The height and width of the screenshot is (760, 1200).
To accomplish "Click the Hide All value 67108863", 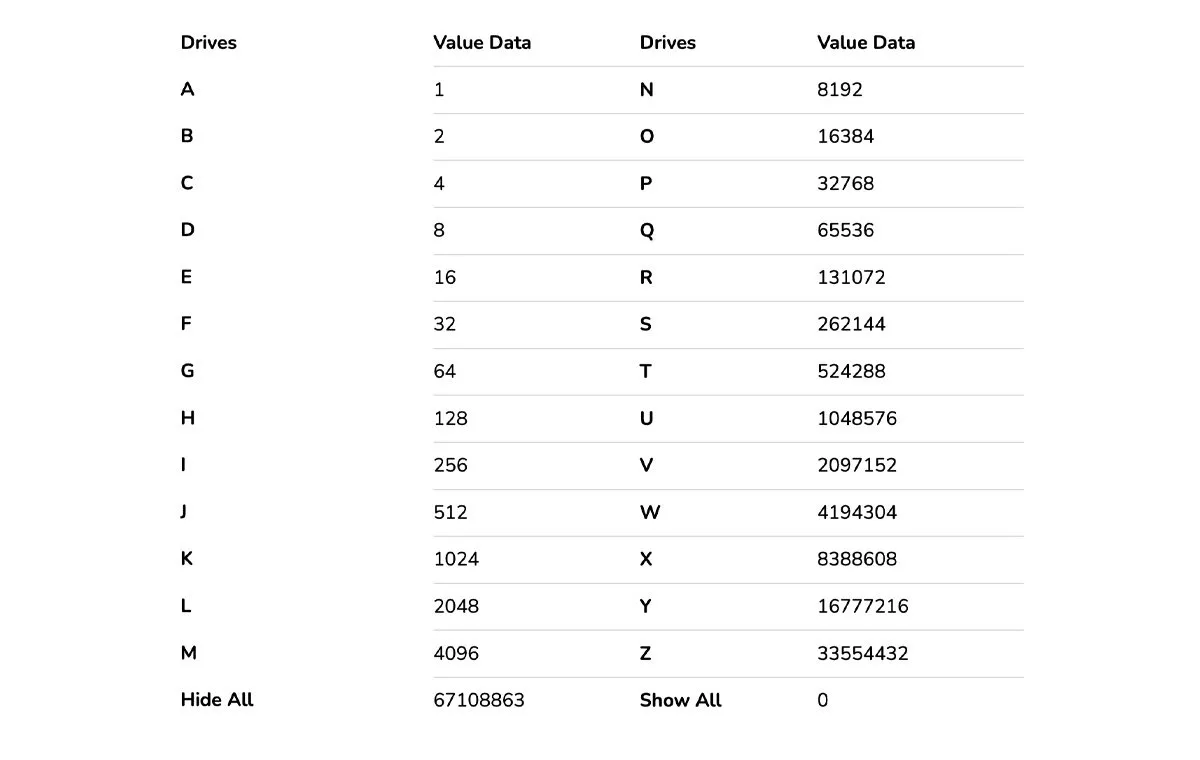I will (x=479, y=701).
